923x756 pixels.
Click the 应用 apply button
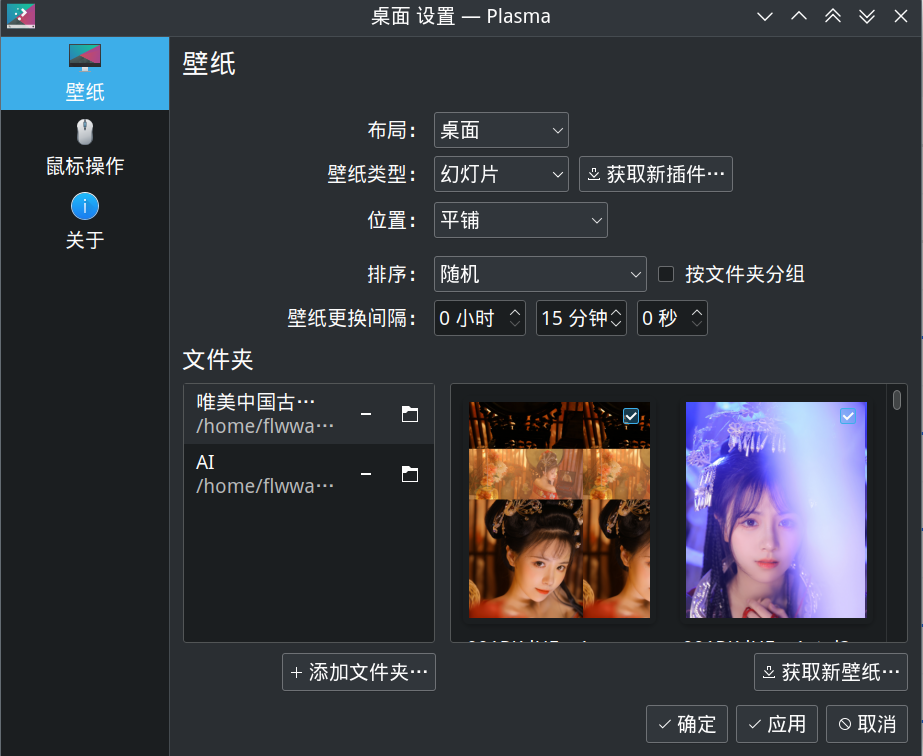[x=777, y=724]
